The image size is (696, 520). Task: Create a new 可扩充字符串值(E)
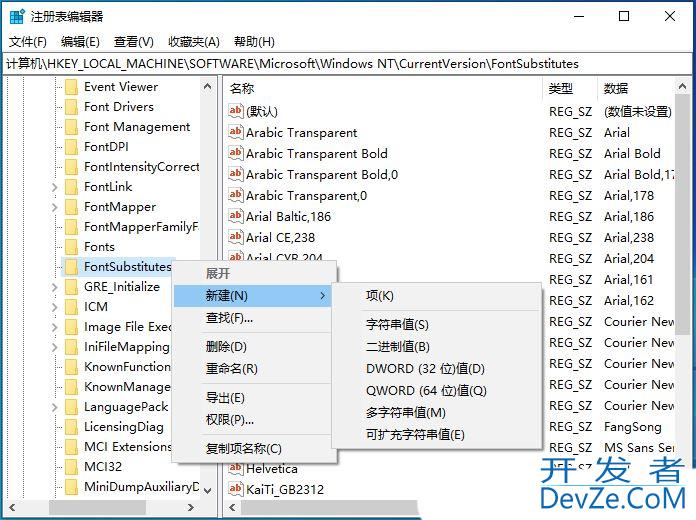(437, 434)
